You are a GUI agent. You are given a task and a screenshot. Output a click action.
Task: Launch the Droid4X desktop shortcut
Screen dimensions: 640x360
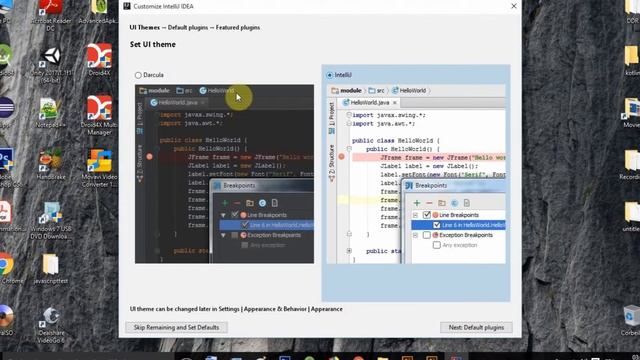99,60
